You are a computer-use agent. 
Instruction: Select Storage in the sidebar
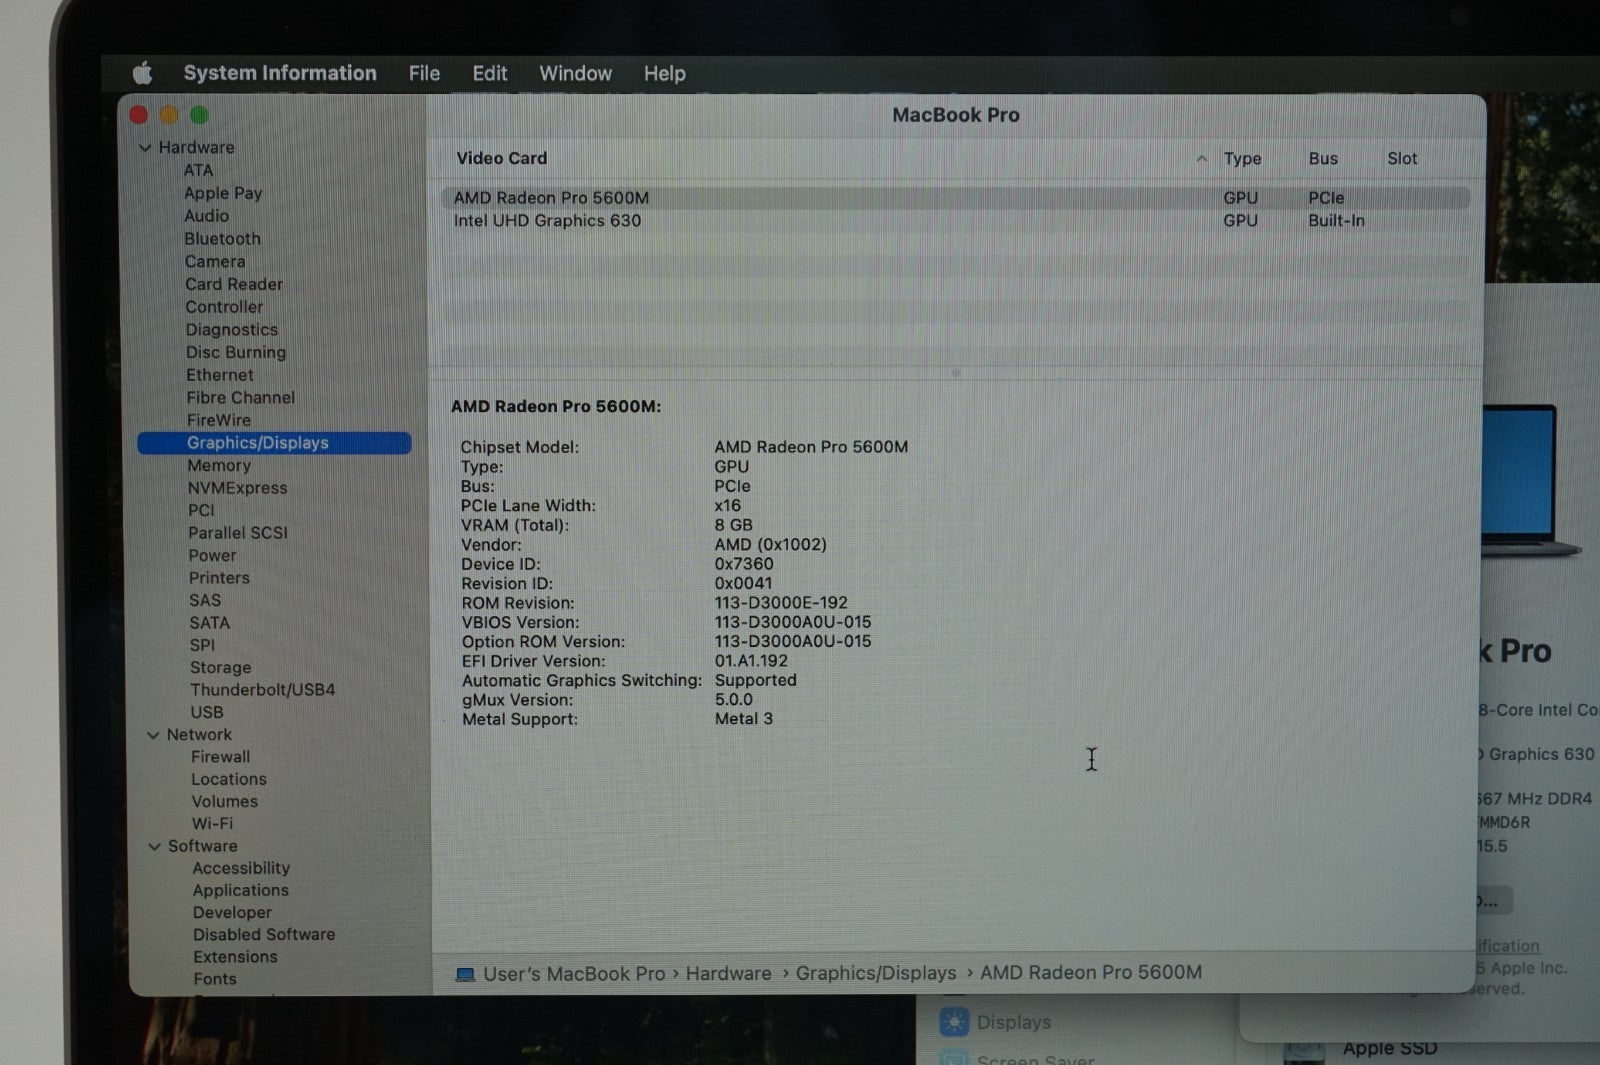tap(221, 668)
